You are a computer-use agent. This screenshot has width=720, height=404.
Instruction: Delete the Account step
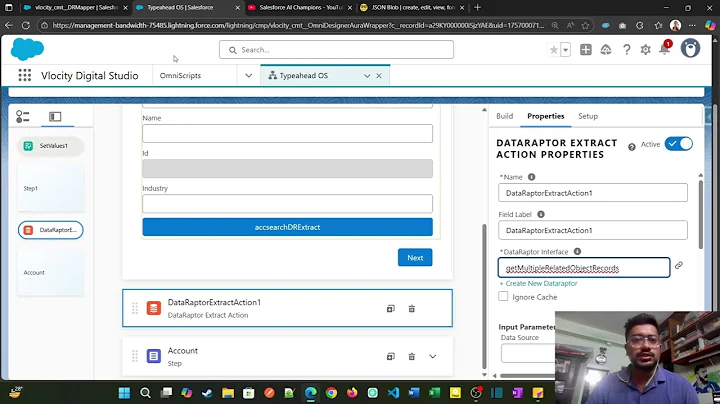(412, 356)
